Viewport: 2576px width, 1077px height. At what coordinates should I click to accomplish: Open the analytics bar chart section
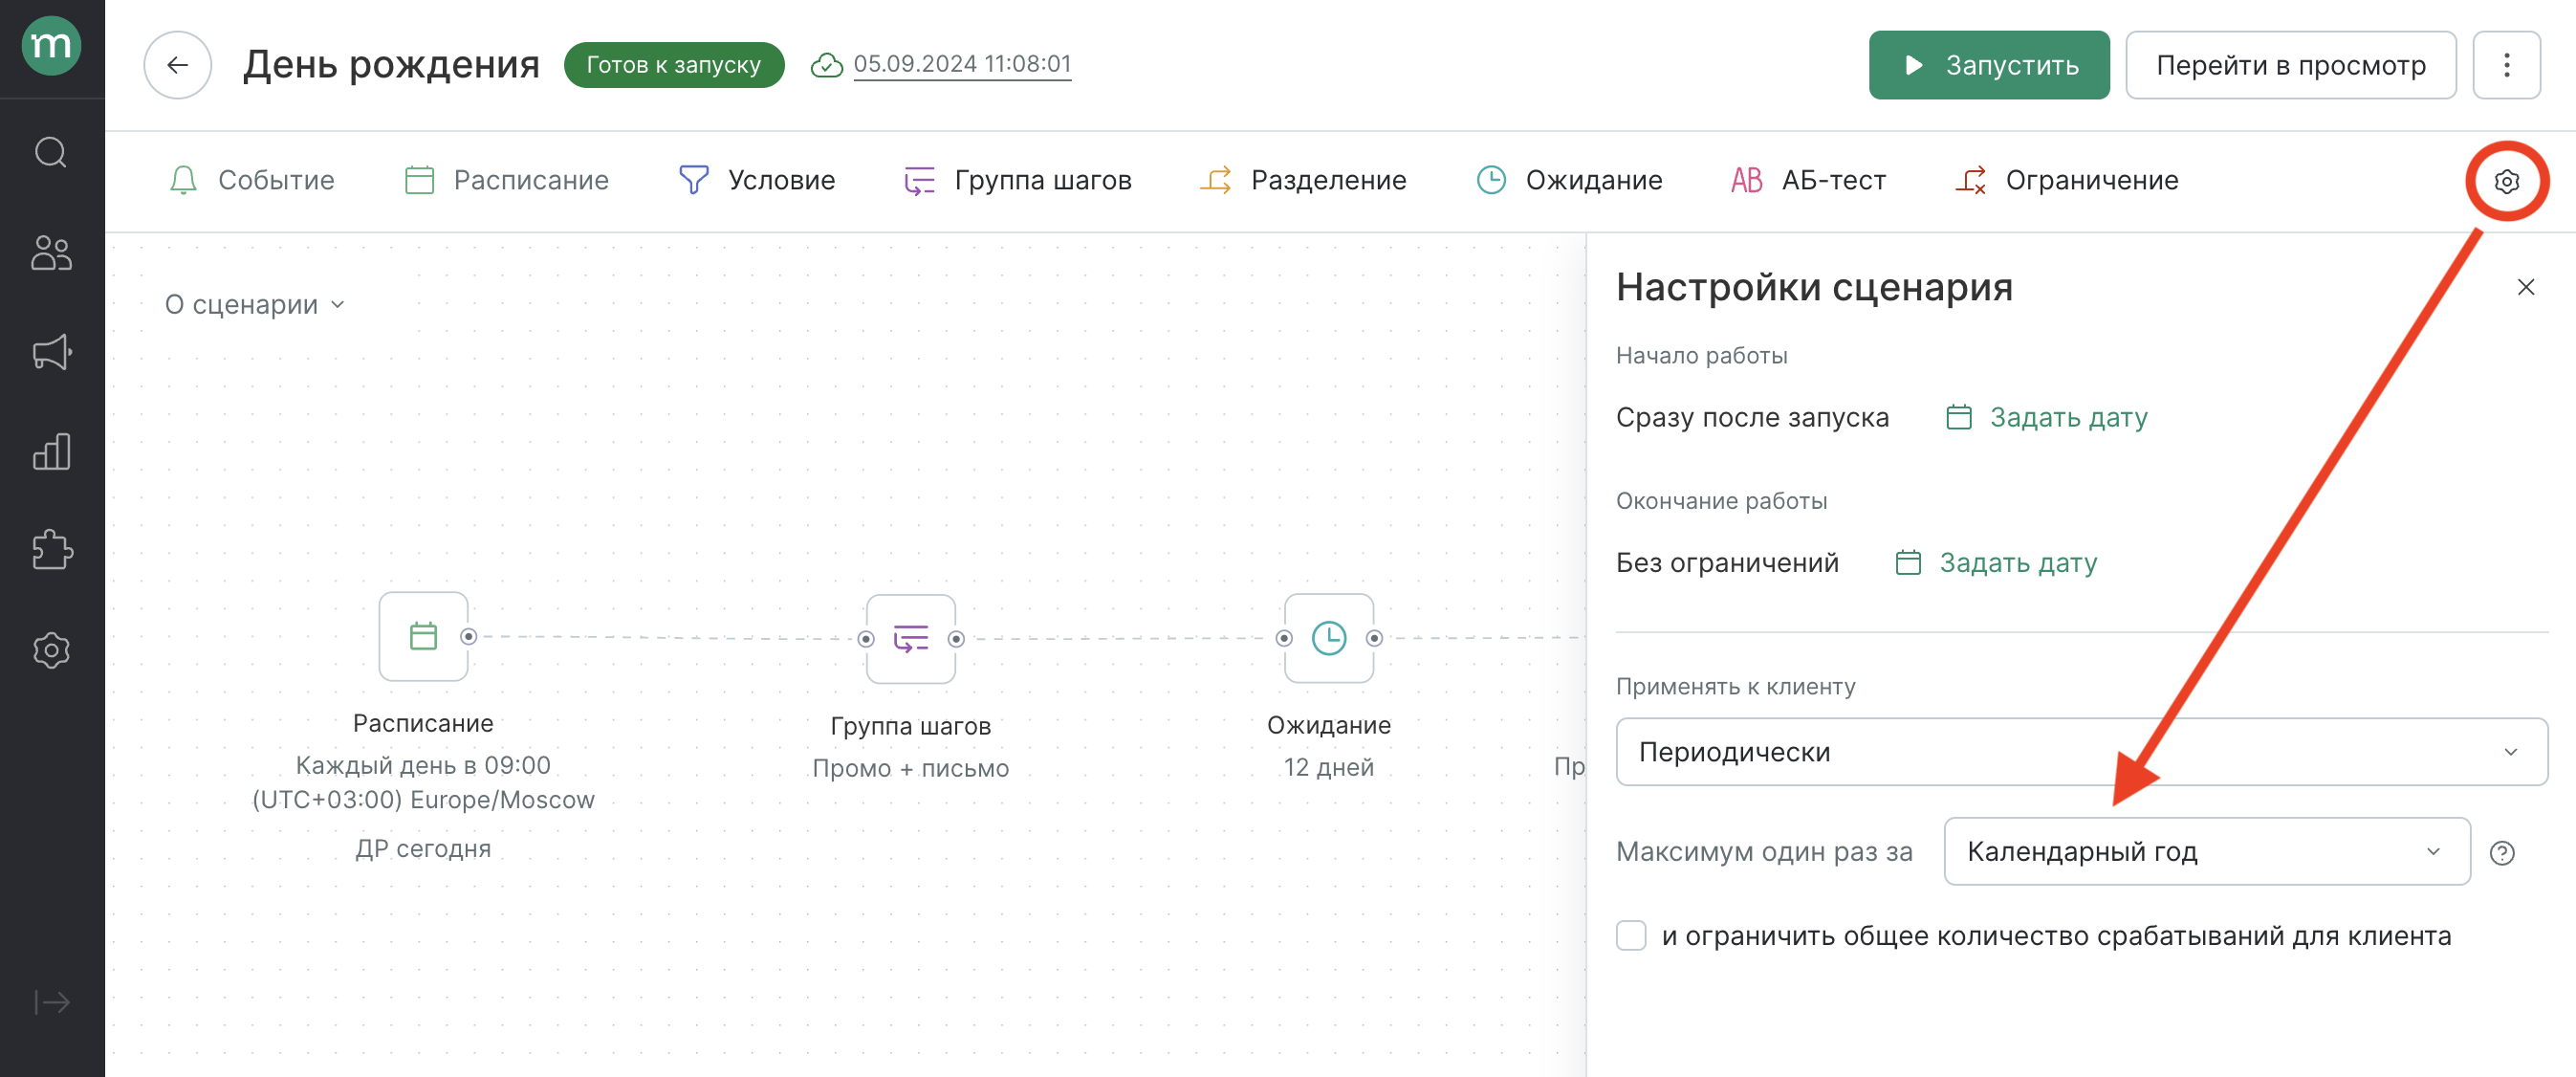point(51,451)
